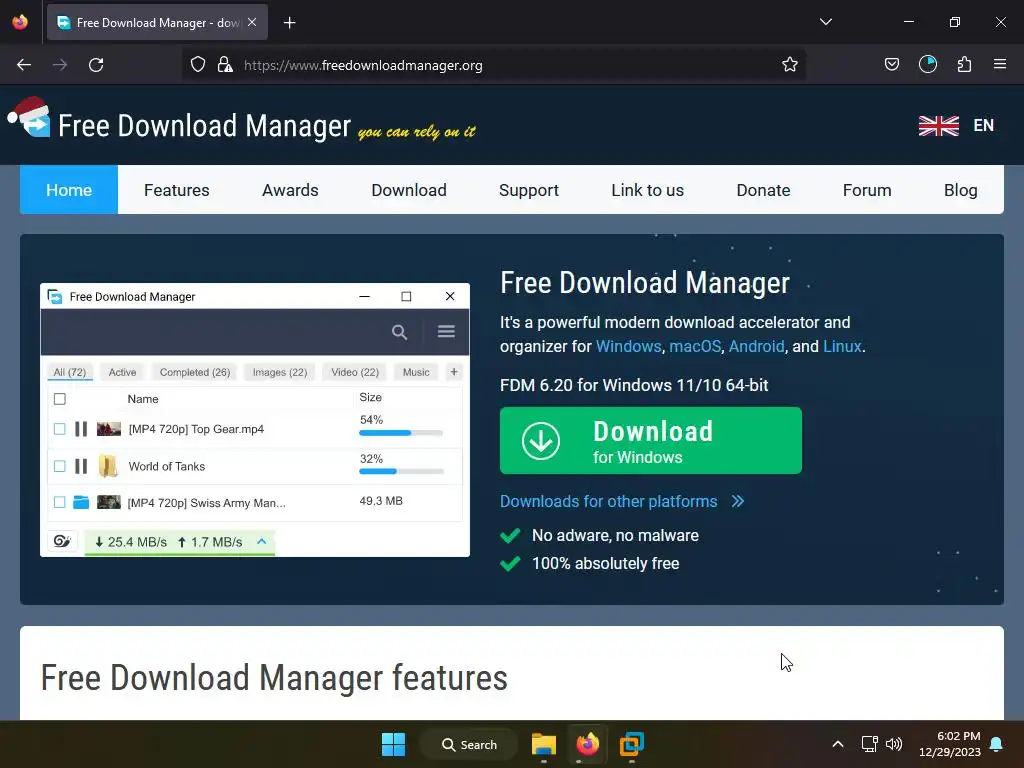Screen dimensions: 1024x768
Task: Click the Swiss Army Man video thumbnail
Action: point(109,502)
